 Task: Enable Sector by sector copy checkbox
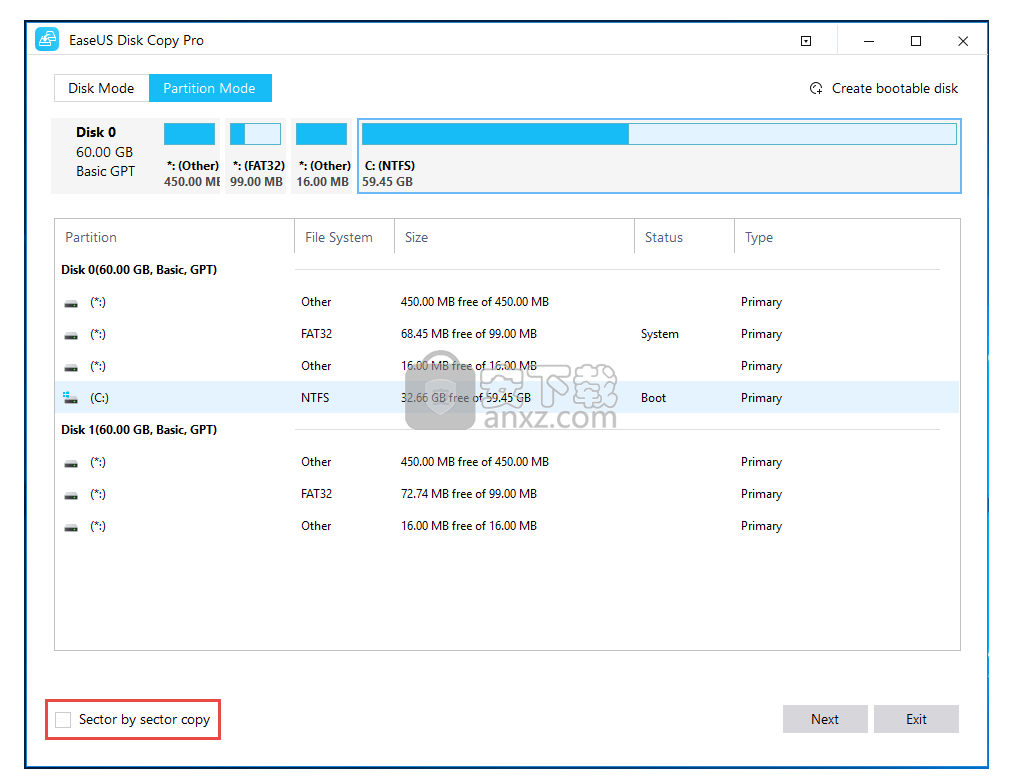[63, 720]
